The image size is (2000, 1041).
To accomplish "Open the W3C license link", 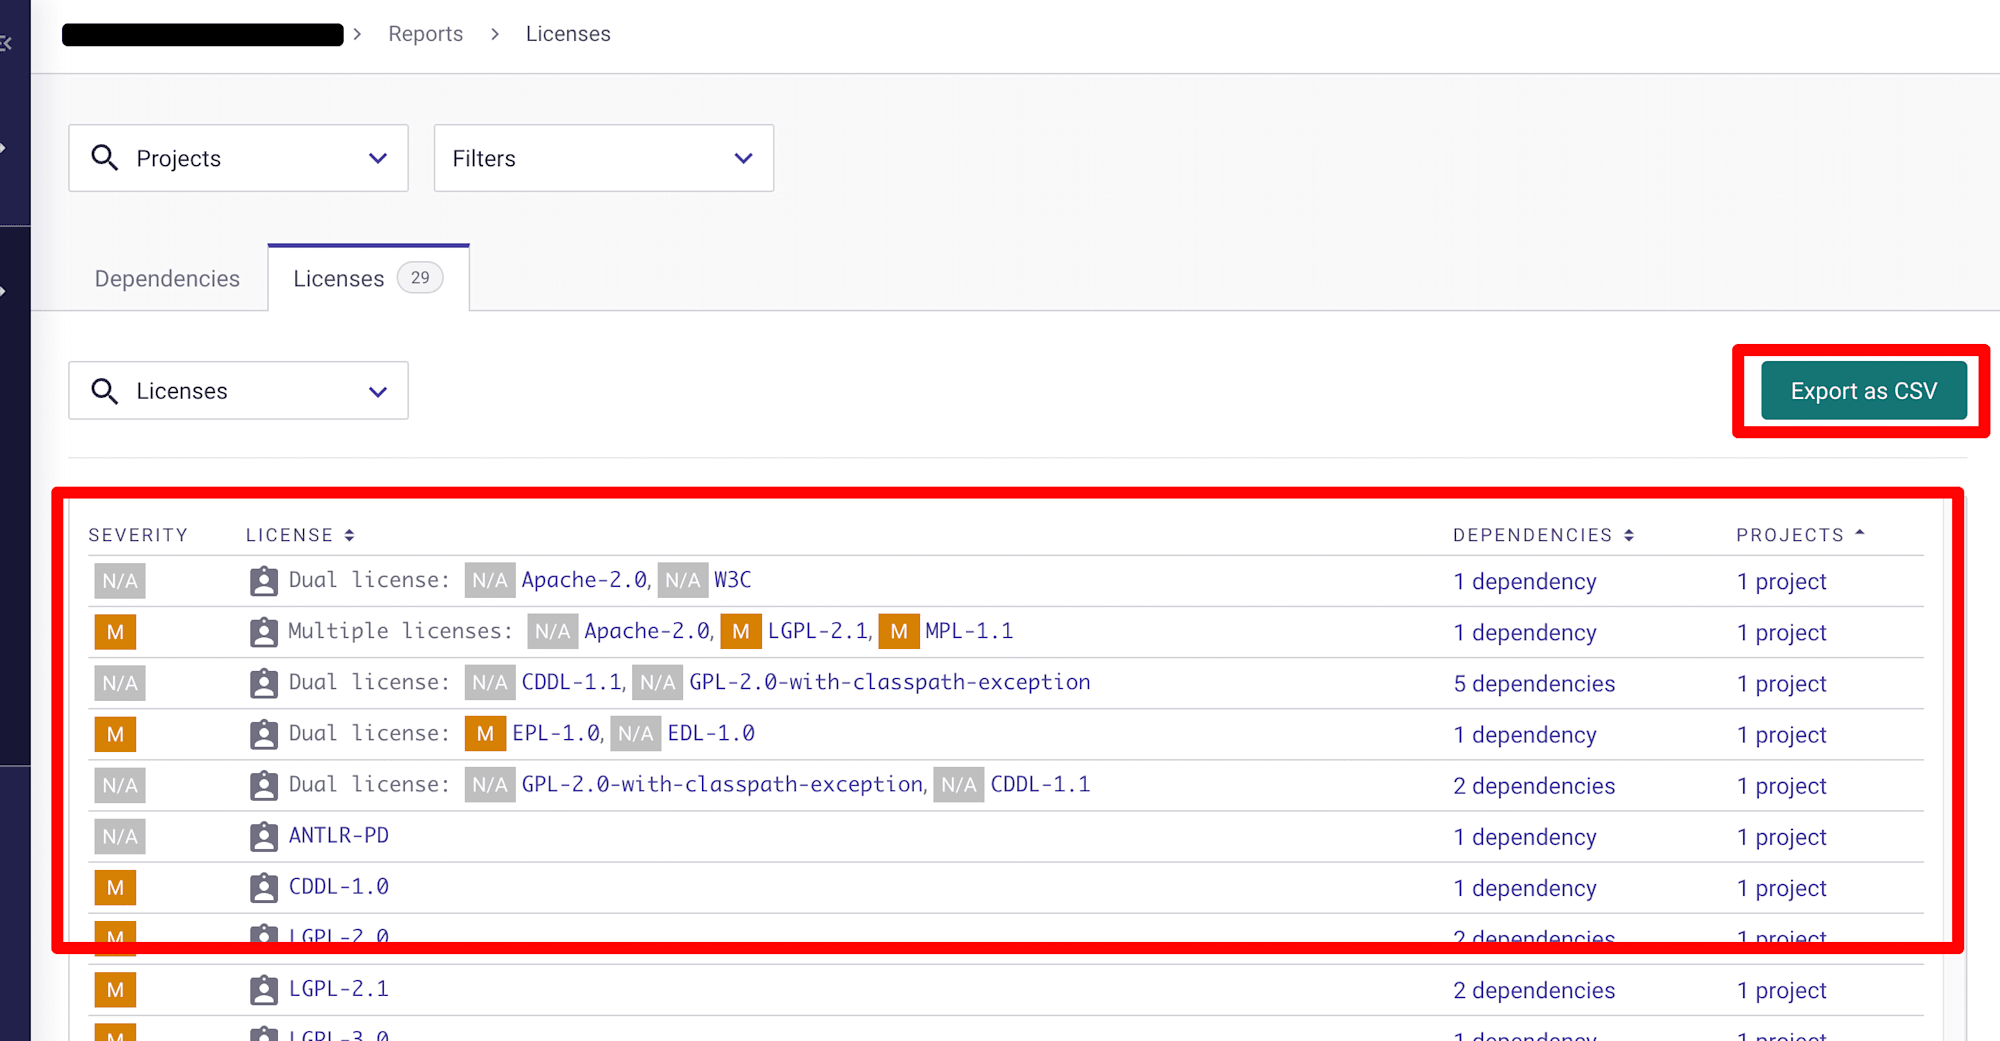I will pos(732,580).
